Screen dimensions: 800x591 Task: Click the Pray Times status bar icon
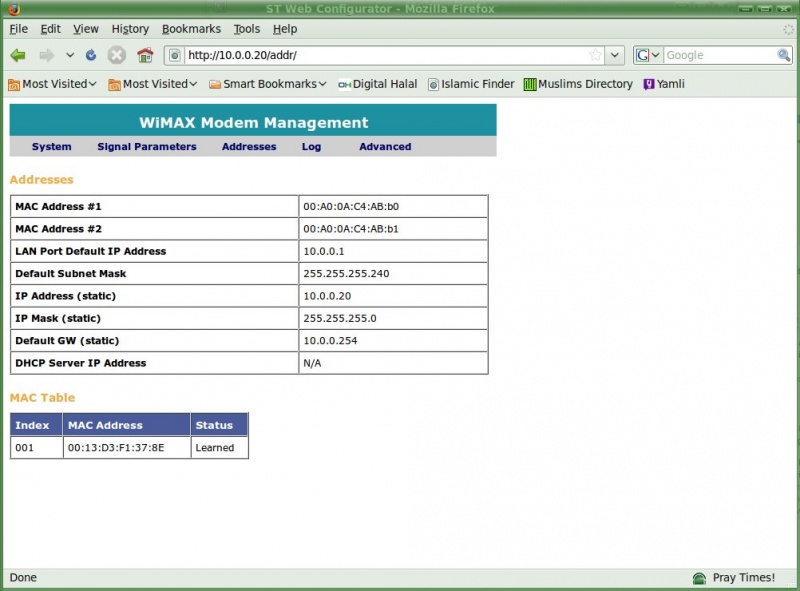[x=699, y=578]
